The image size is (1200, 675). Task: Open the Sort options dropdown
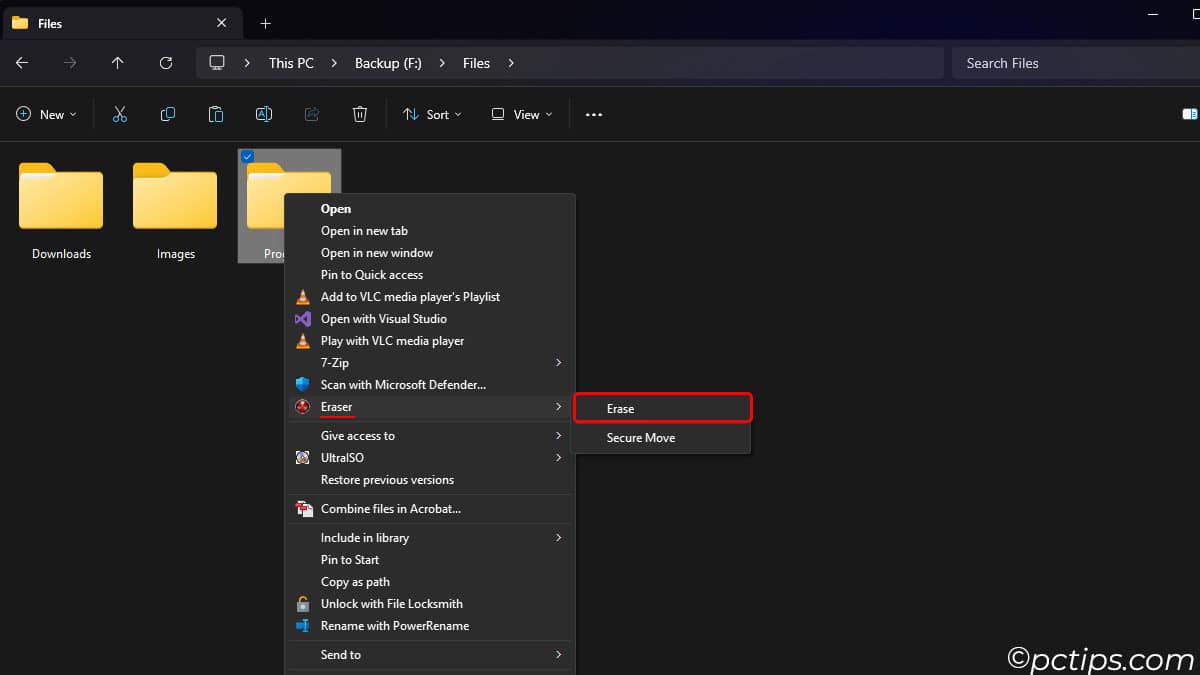click(x=432, y=114)
